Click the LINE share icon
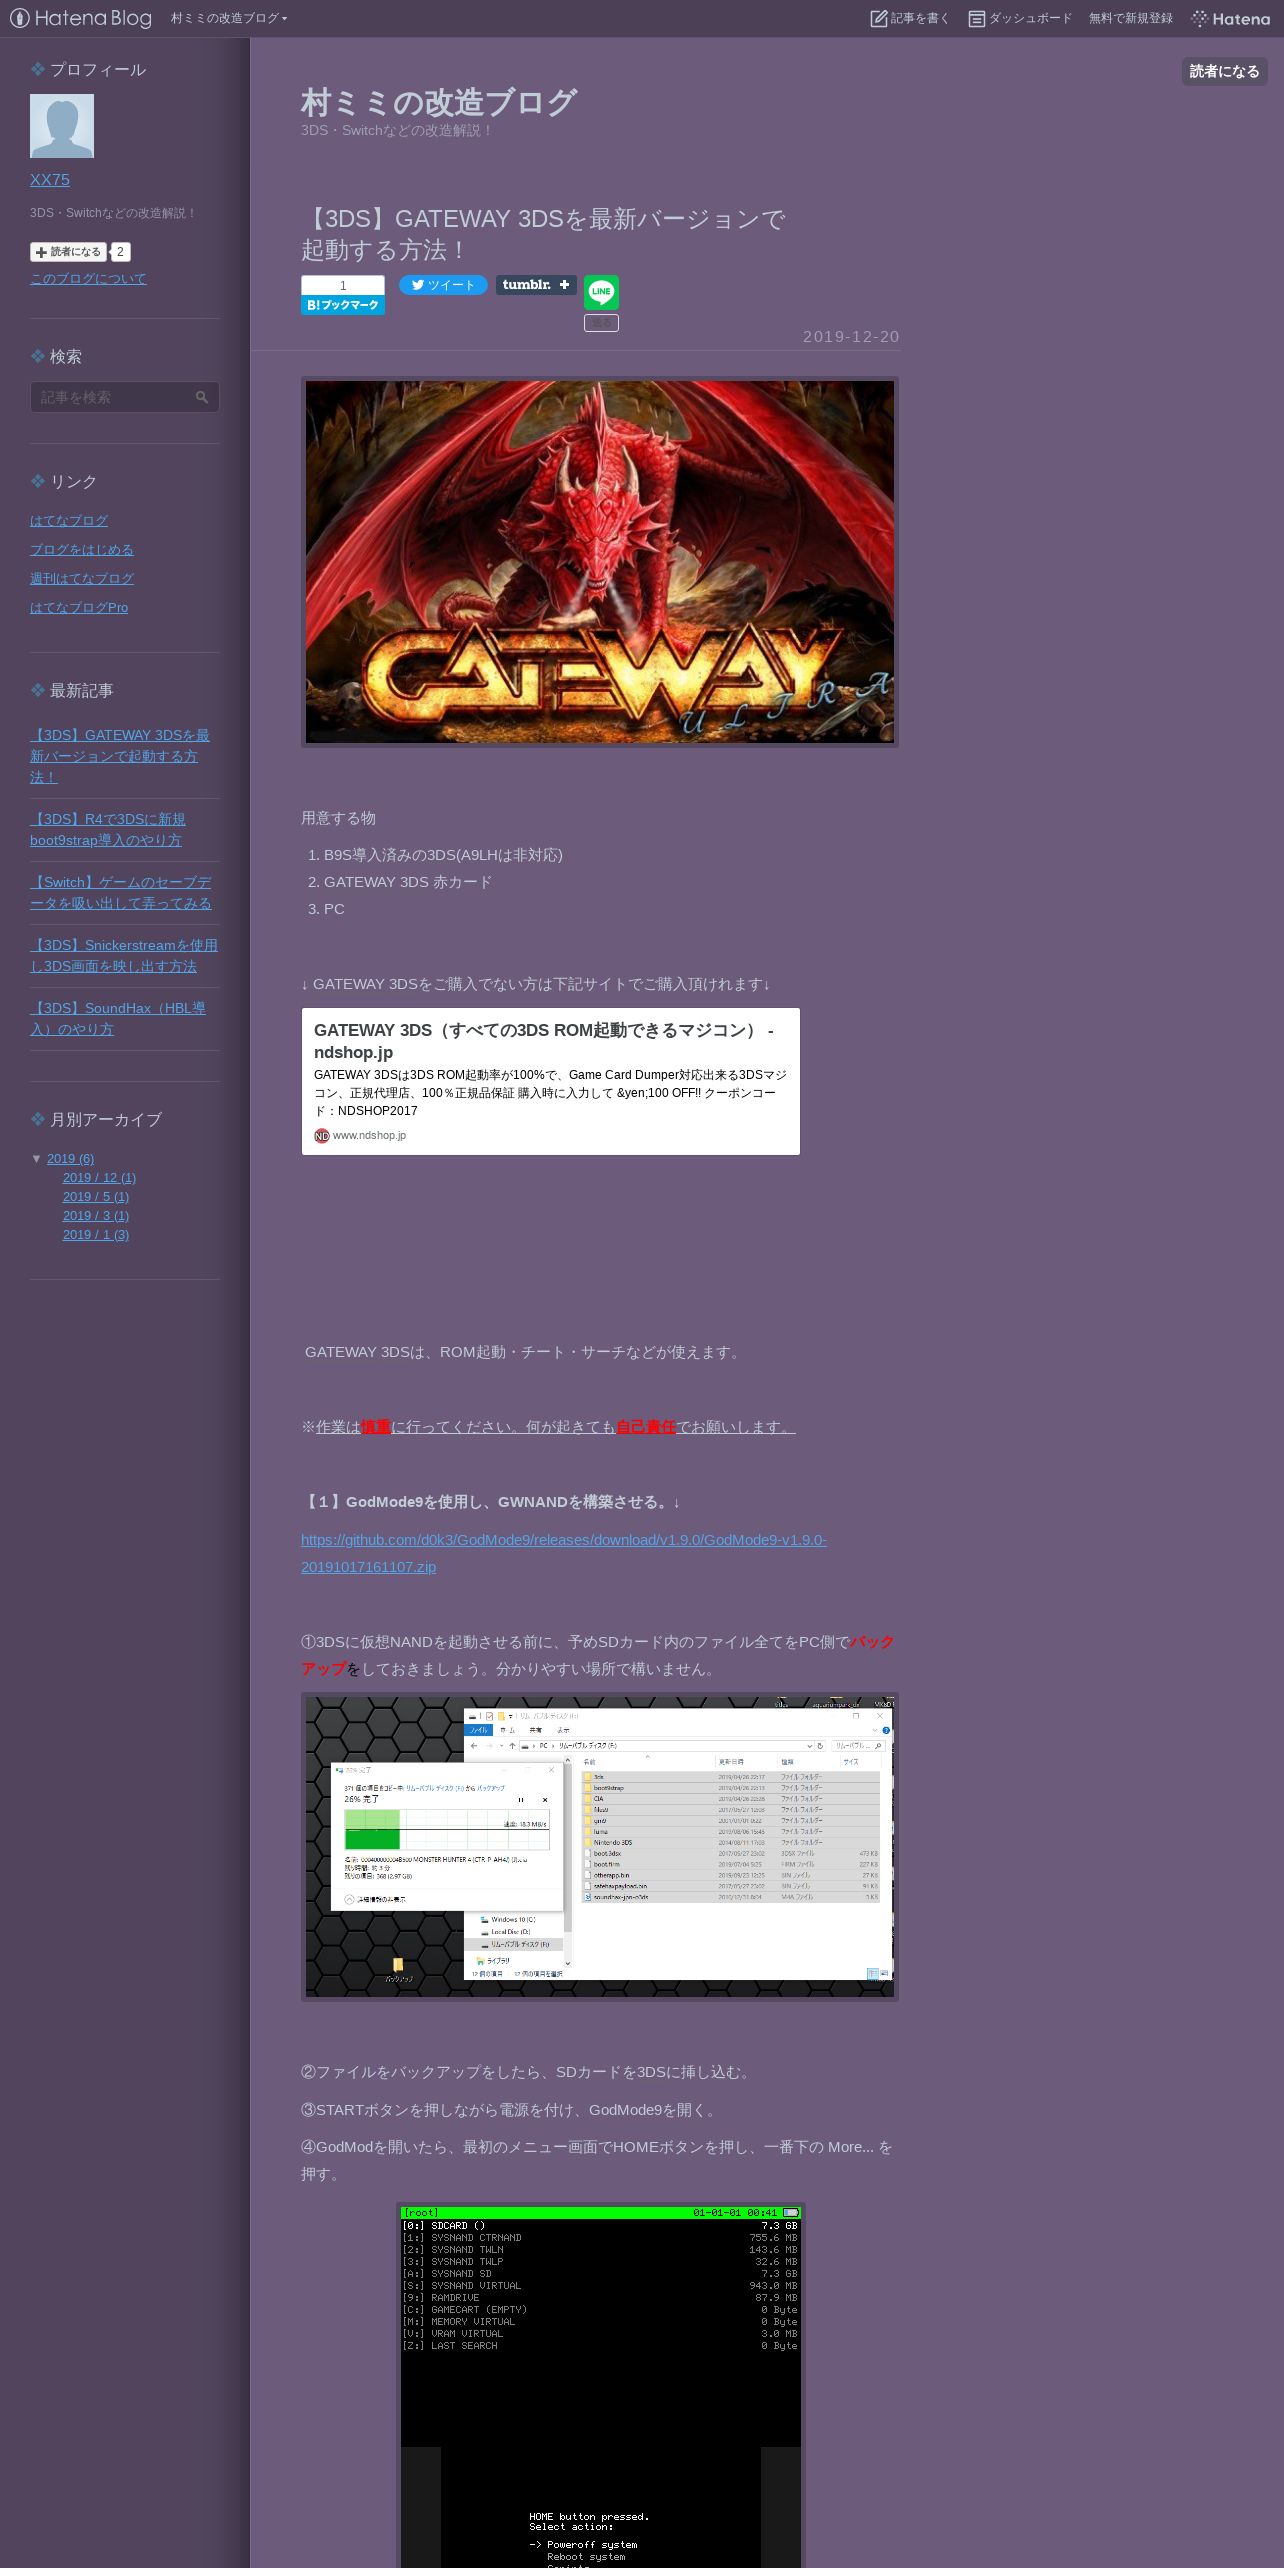 click(x=601, y=292)
